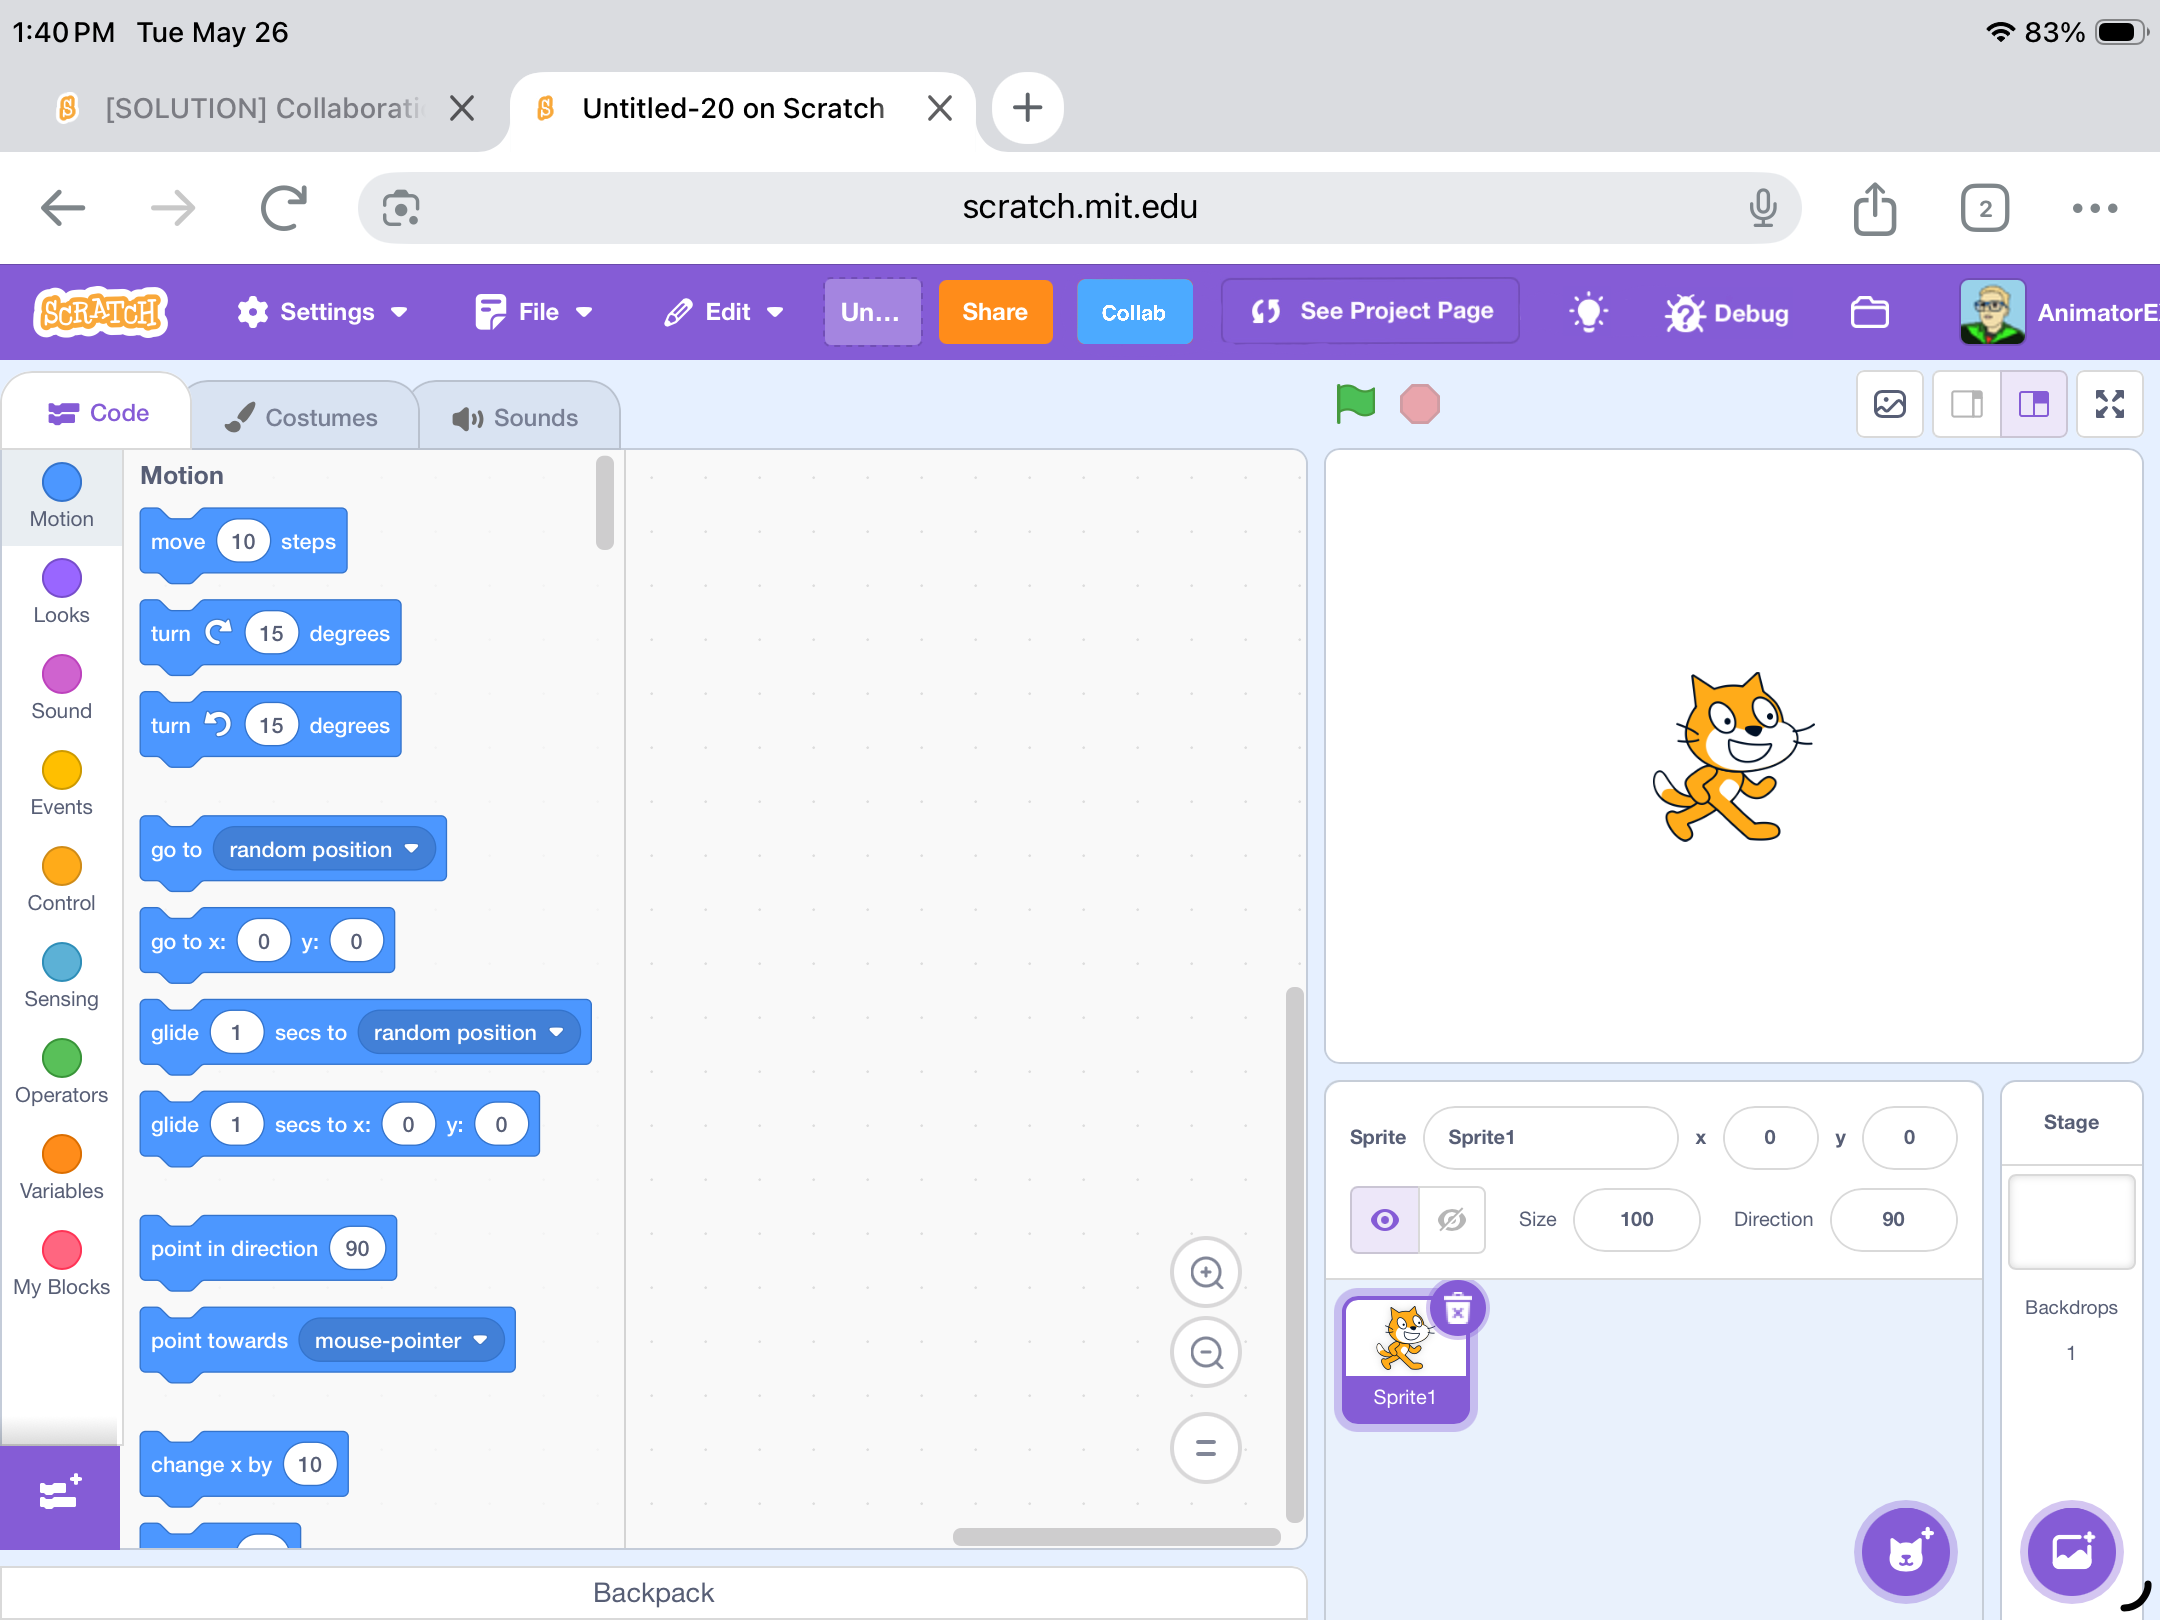The width and height of the screenshot is (2160, 1620).
Task: Click the sprite Direction value field
Action: (1893, 1219)
